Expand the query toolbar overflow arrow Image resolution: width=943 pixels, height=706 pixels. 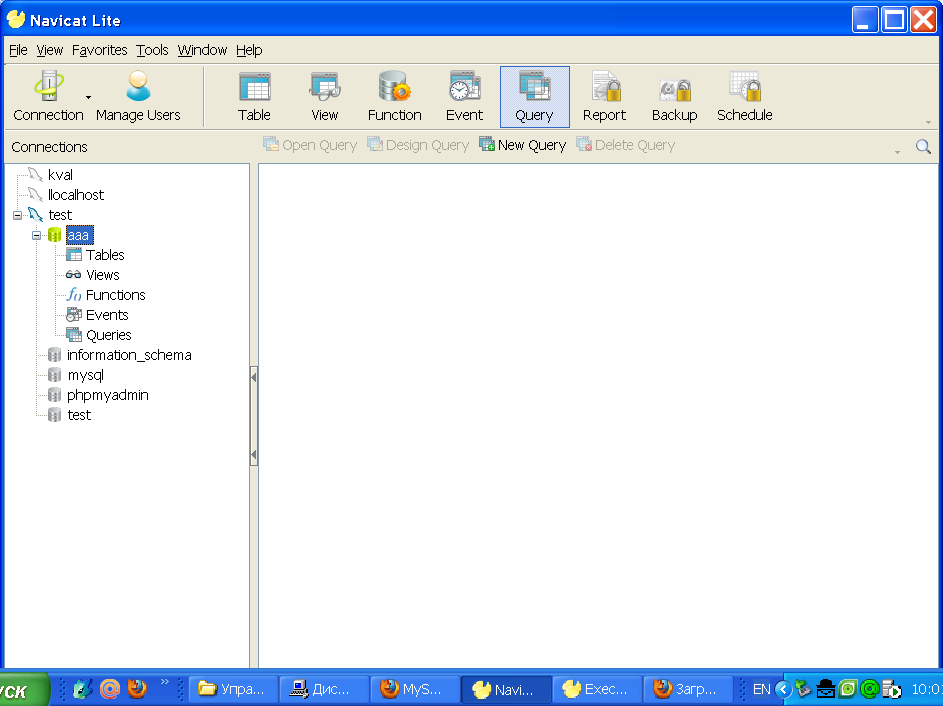coord(897,152)
